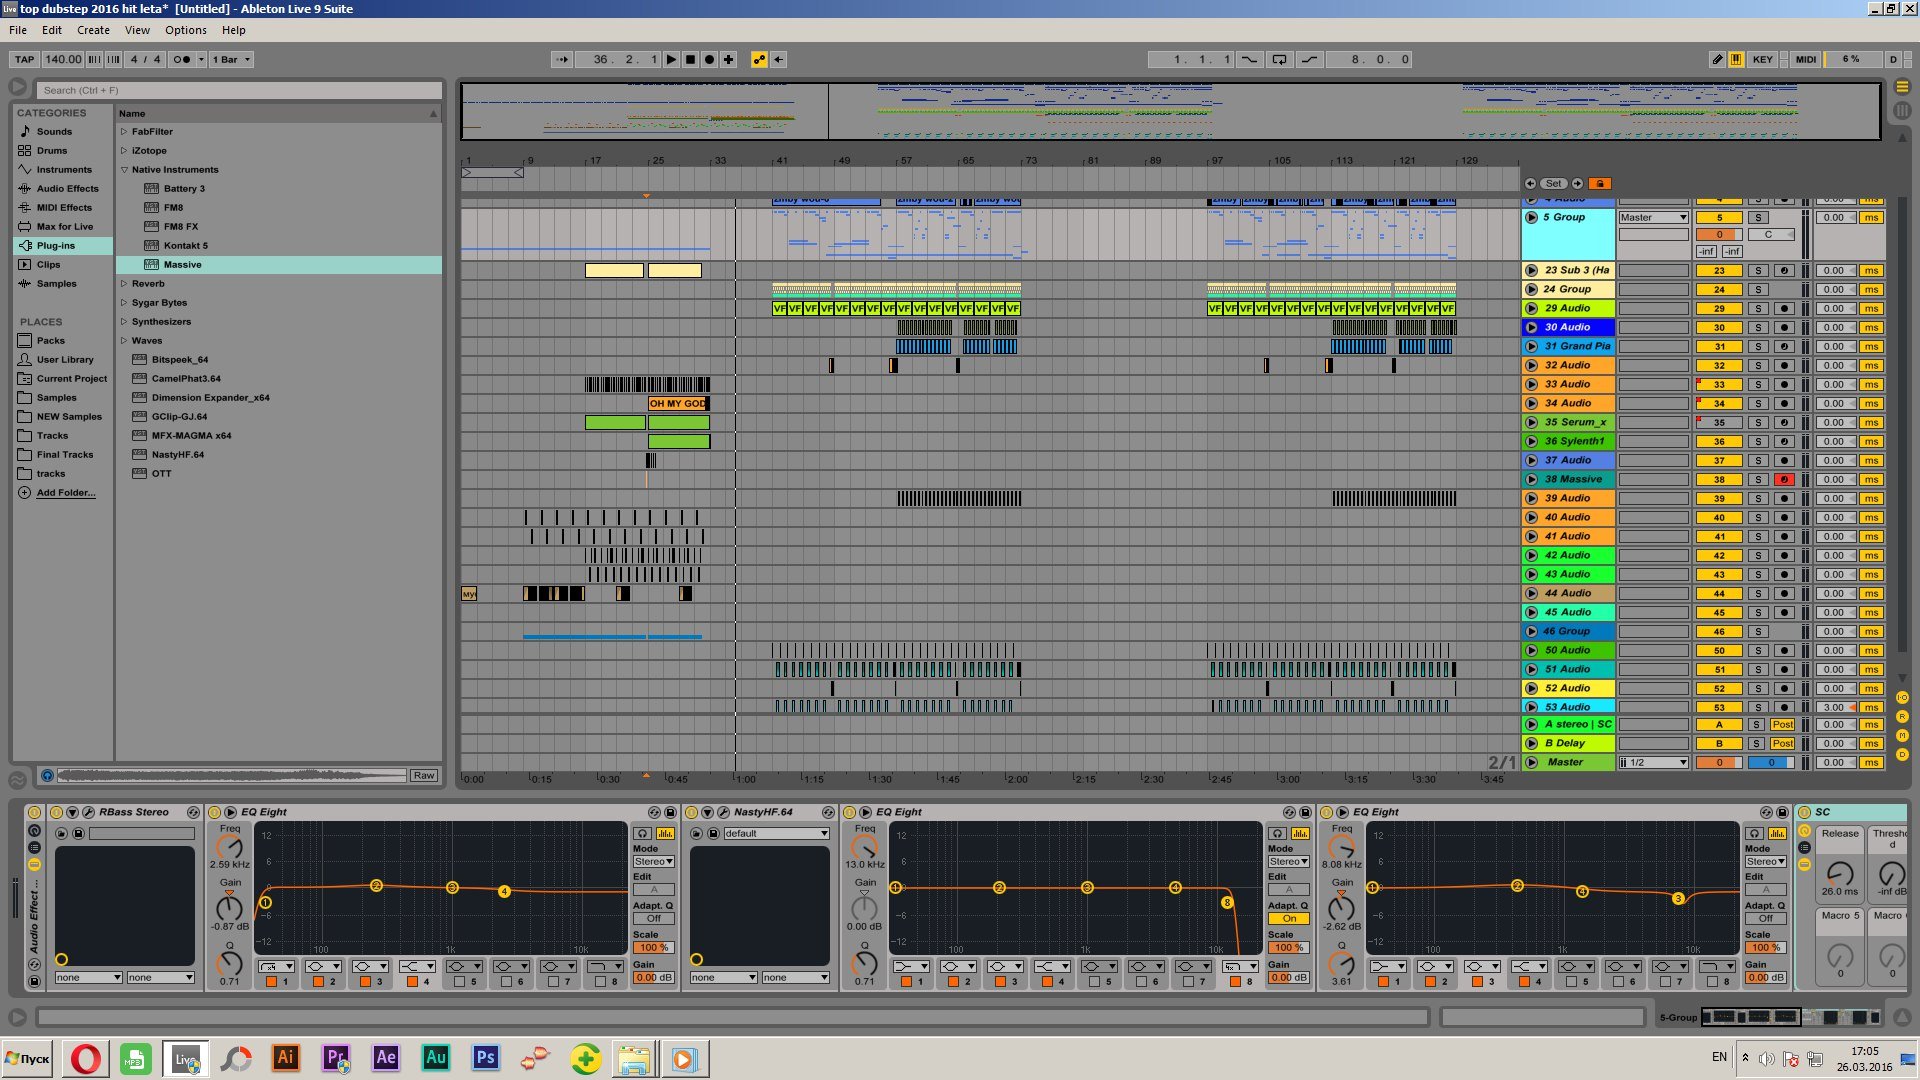Open the View menu
This screenshot has height=1080, width=1920.
[137, 30]
